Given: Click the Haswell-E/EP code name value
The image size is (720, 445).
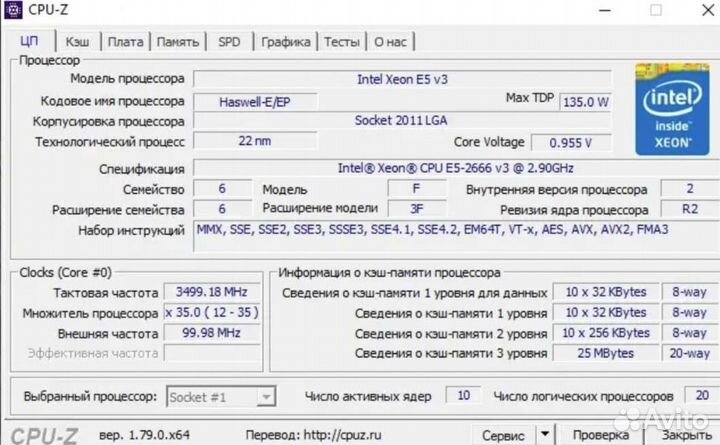Looking at the screenshot, I should (255, 102).
